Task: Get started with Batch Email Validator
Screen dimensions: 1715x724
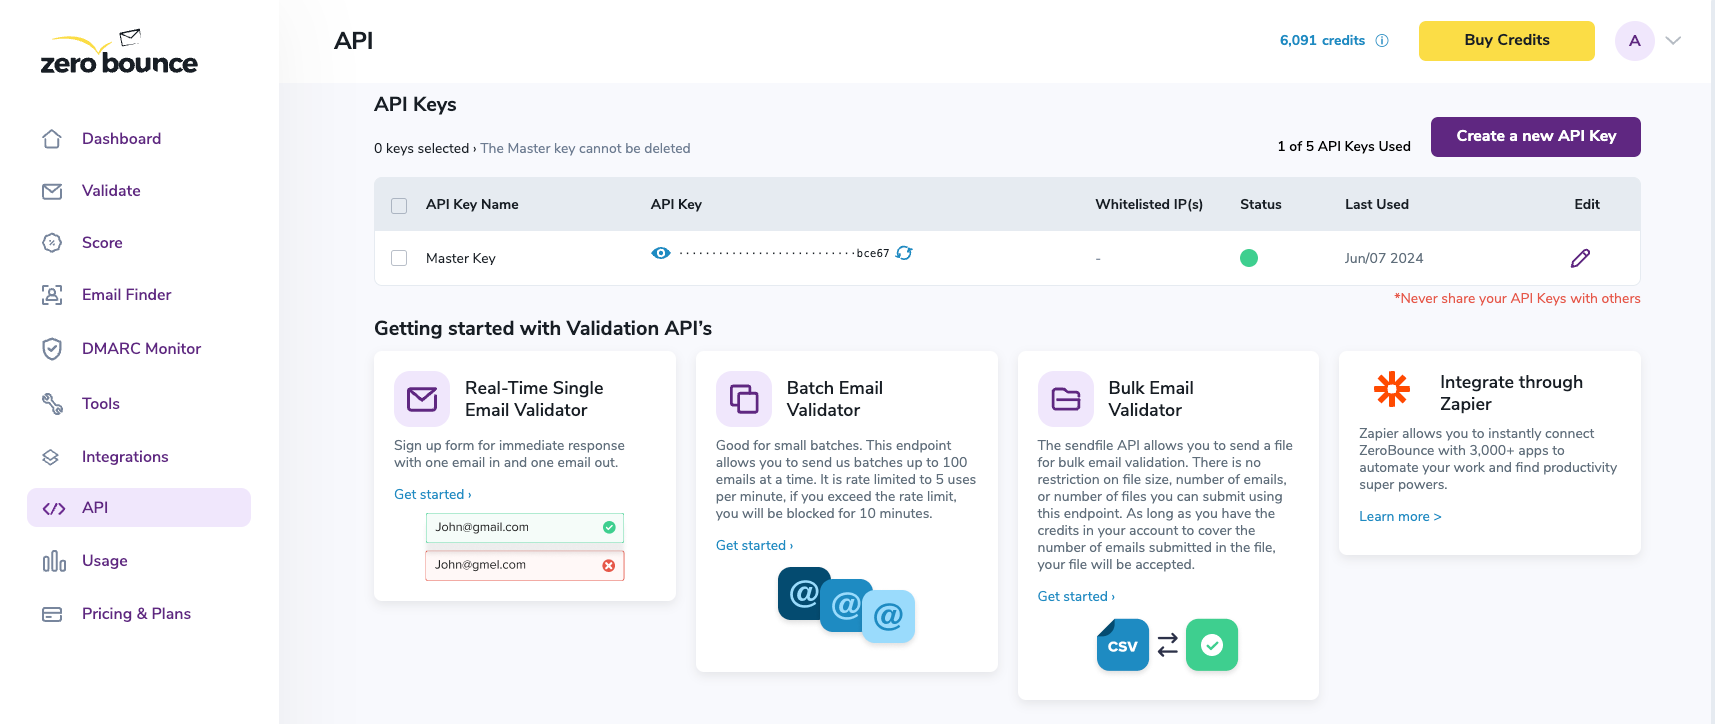Action: 755,546
